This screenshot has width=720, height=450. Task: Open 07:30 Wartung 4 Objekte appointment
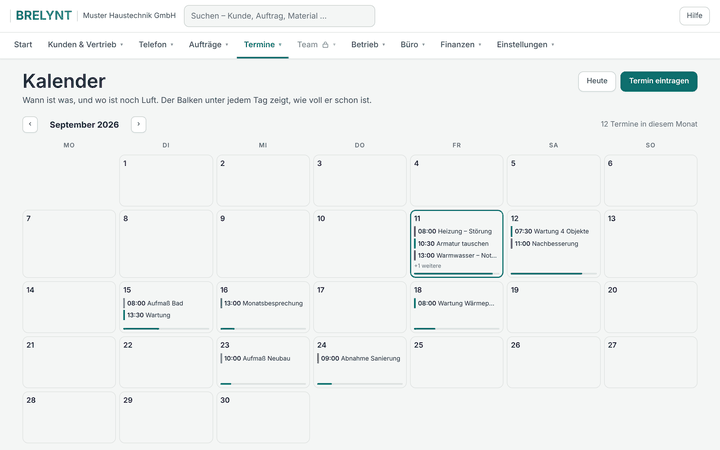(x=553, y=231)
